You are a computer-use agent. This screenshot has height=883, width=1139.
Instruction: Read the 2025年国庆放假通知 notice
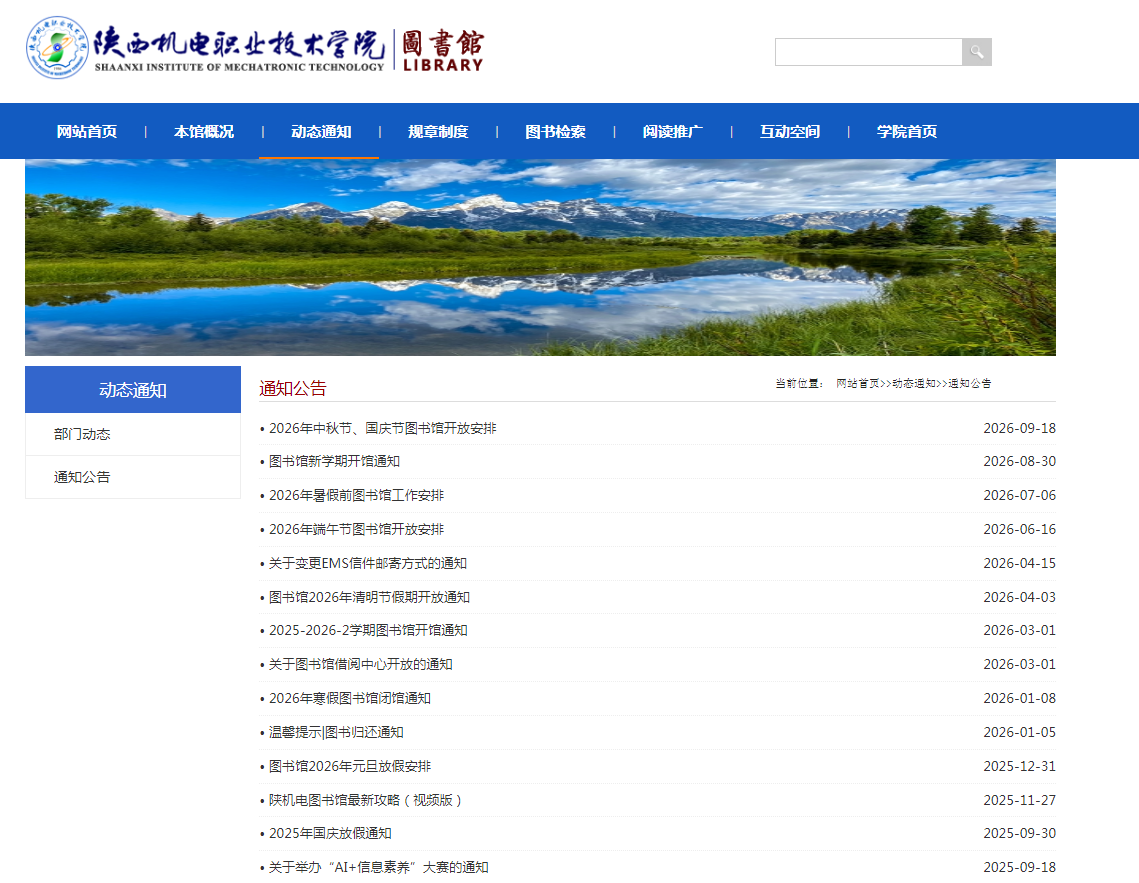[330, 834]
